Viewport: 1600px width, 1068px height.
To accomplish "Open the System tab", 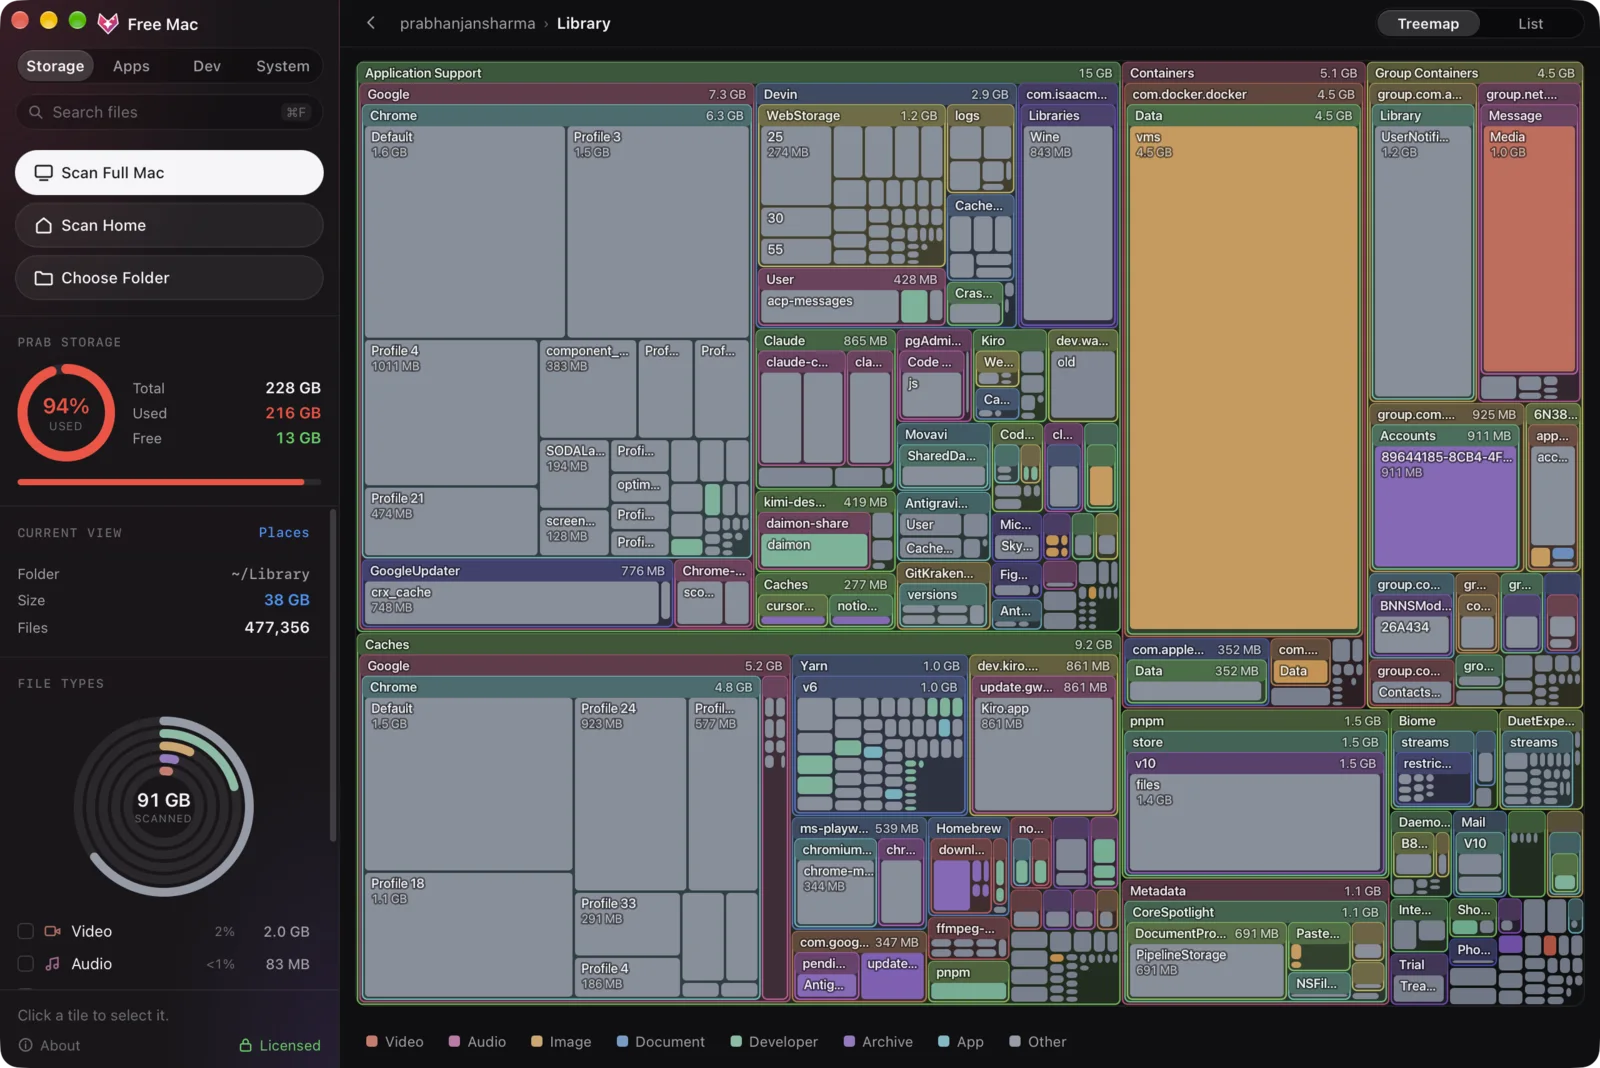I will [x=283, y=66].
